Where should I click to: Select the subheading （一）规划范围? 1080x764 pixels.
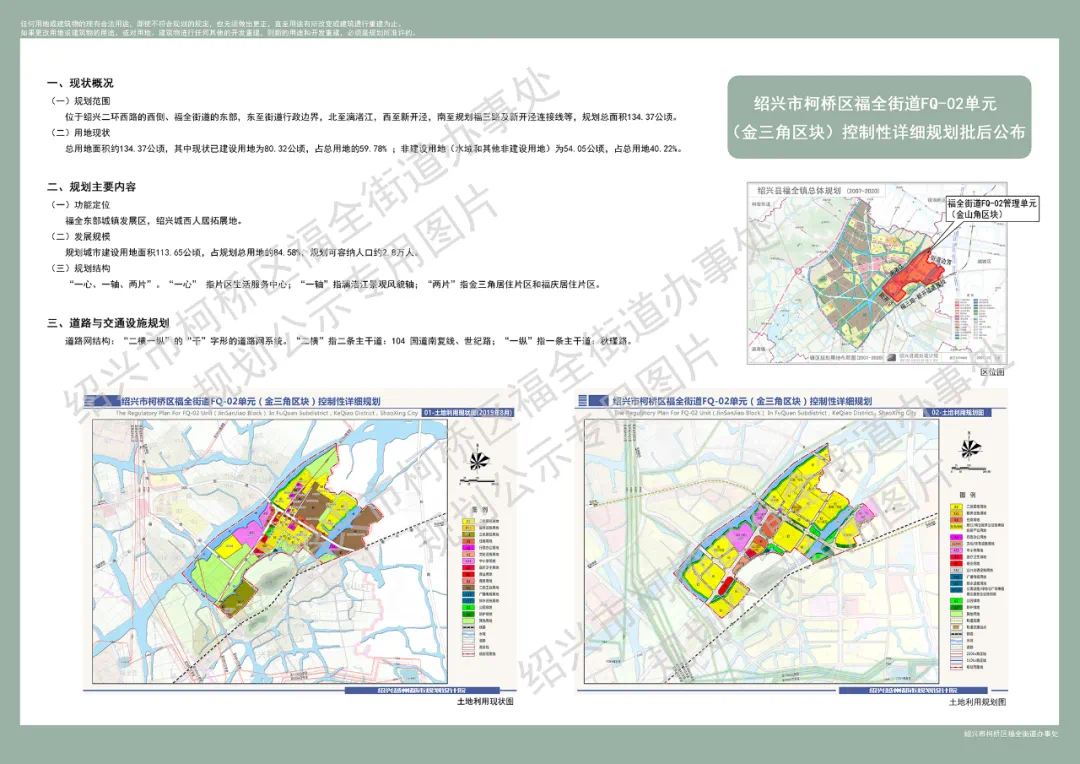[x=81, y=101]
